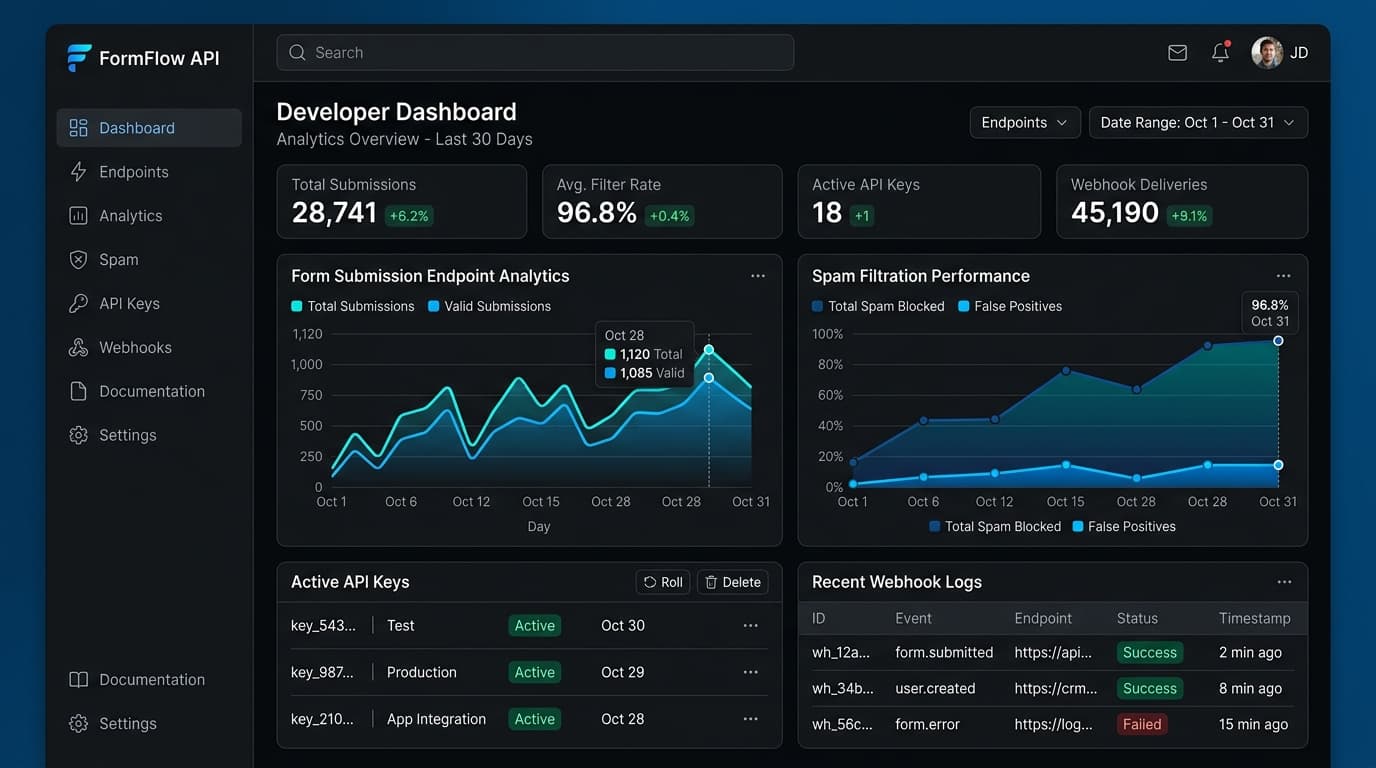
Task: Open the Date Range Oct 1 - Oct 31 dropdown
Action: 1198,123
